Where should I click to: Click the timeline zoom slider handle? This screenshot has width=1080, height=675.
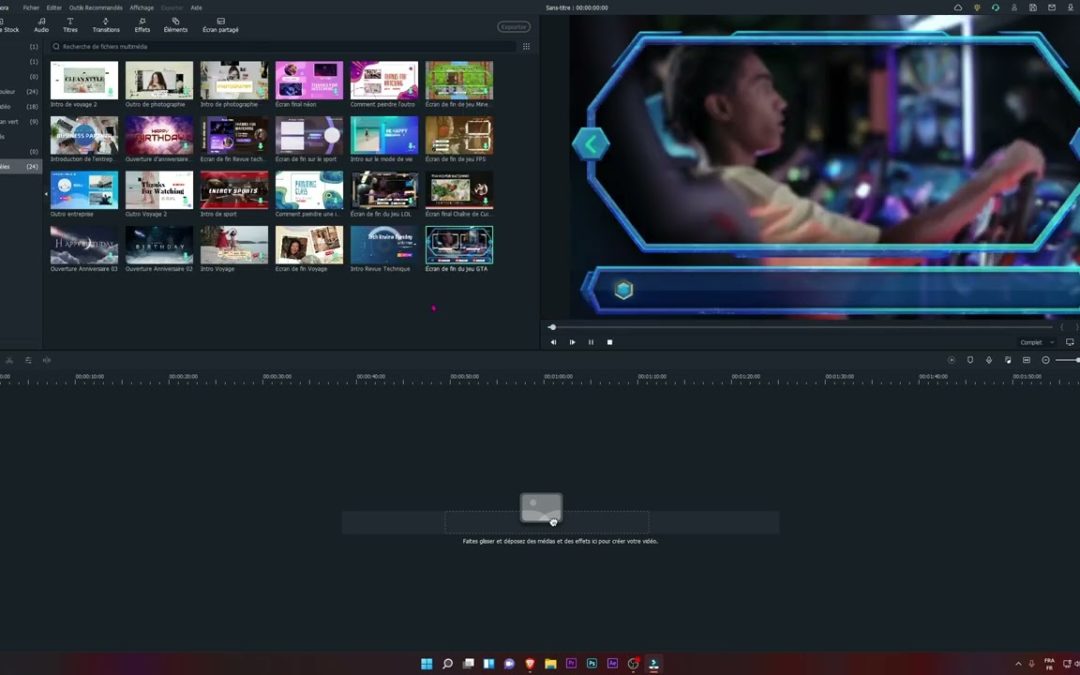[x=1077, y=360]
